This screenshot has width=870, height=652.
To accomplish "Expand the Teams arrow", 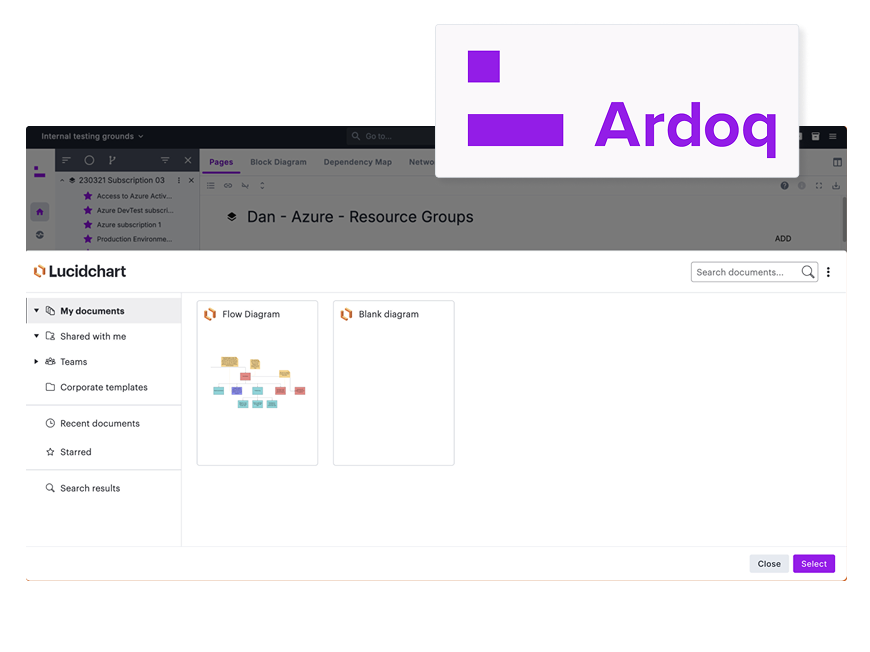I will (36, 362).
